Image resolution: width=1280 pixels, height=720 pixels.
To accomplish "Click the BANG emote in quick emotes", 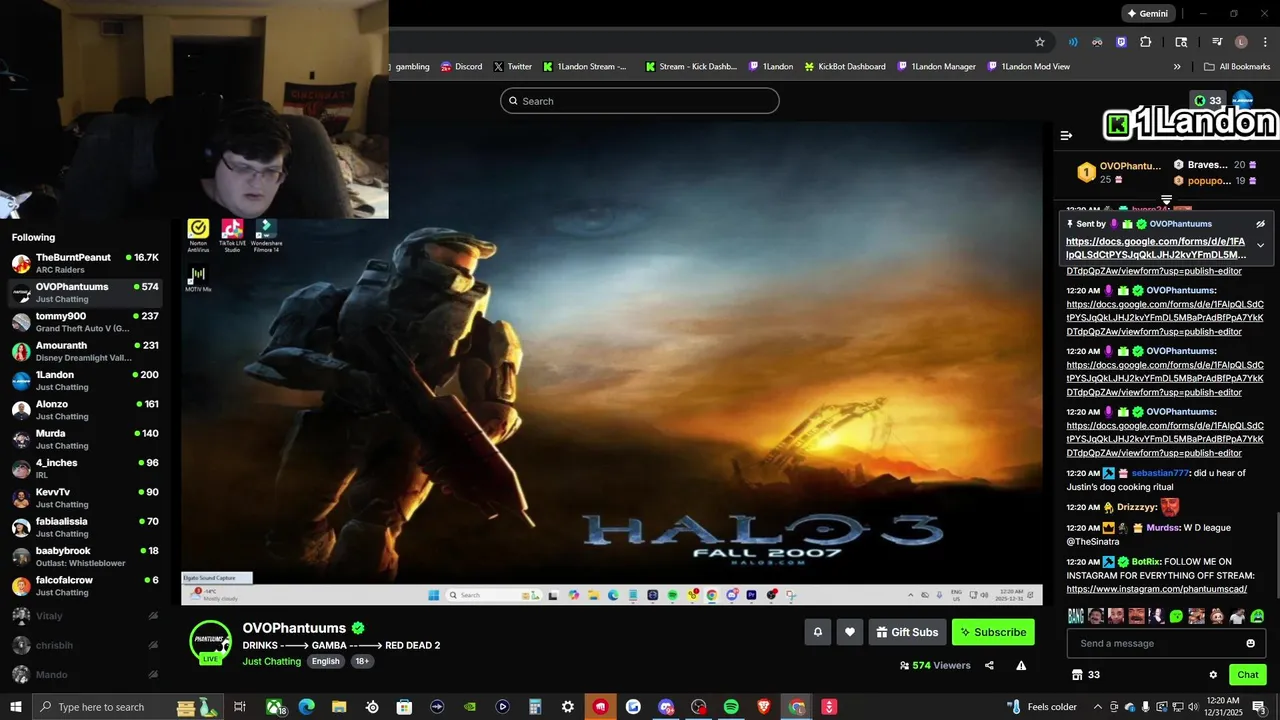I will point(1075,616).
